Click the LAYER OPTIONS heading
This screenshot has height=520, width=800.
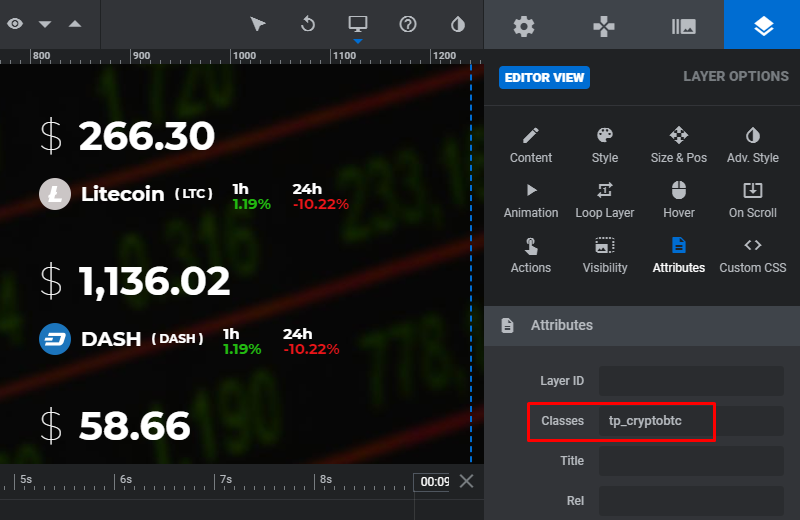(736, 77)
